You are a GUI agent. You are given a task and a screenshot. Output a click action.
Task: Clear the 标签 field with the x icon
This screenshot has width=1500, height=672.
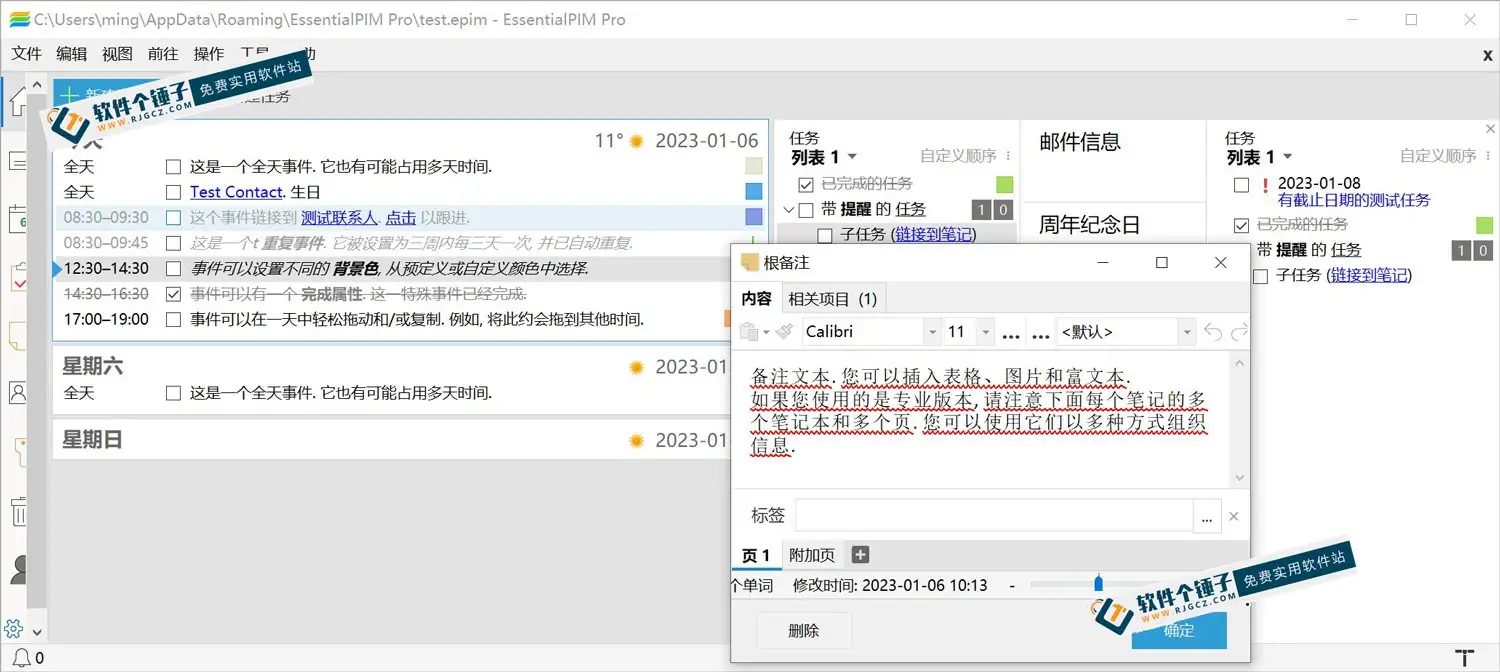(1233, 516)
